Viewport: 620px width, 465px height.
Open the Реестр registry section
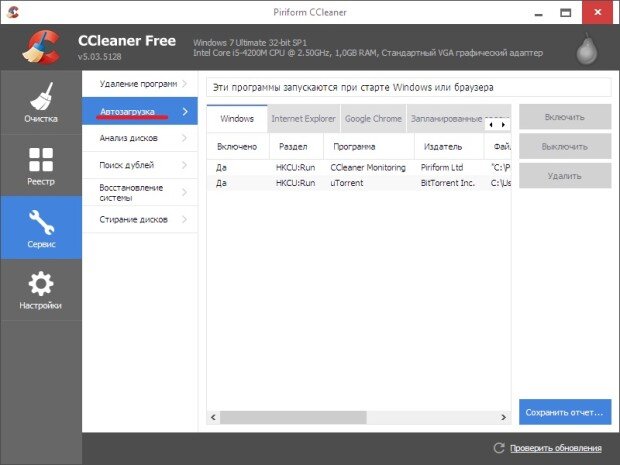(41, 165)
